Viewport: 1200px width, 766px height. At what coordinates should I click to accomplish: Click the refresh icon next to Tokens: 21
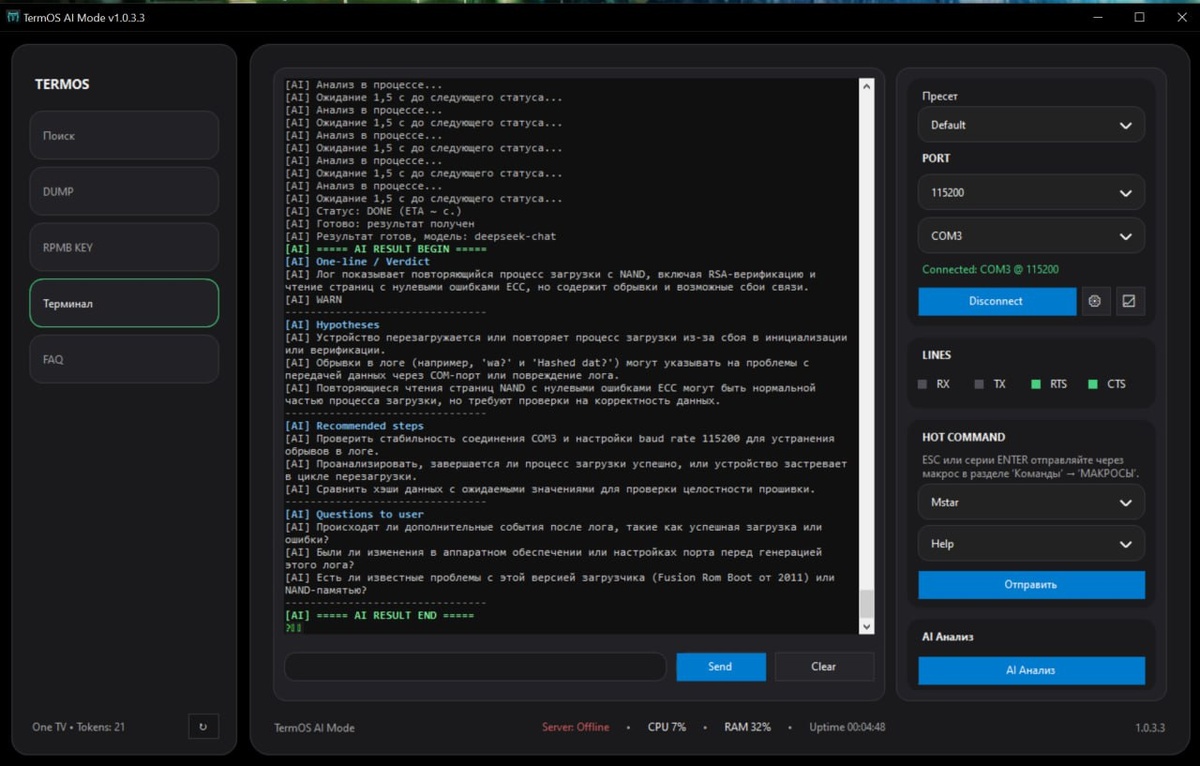[203, 727]
